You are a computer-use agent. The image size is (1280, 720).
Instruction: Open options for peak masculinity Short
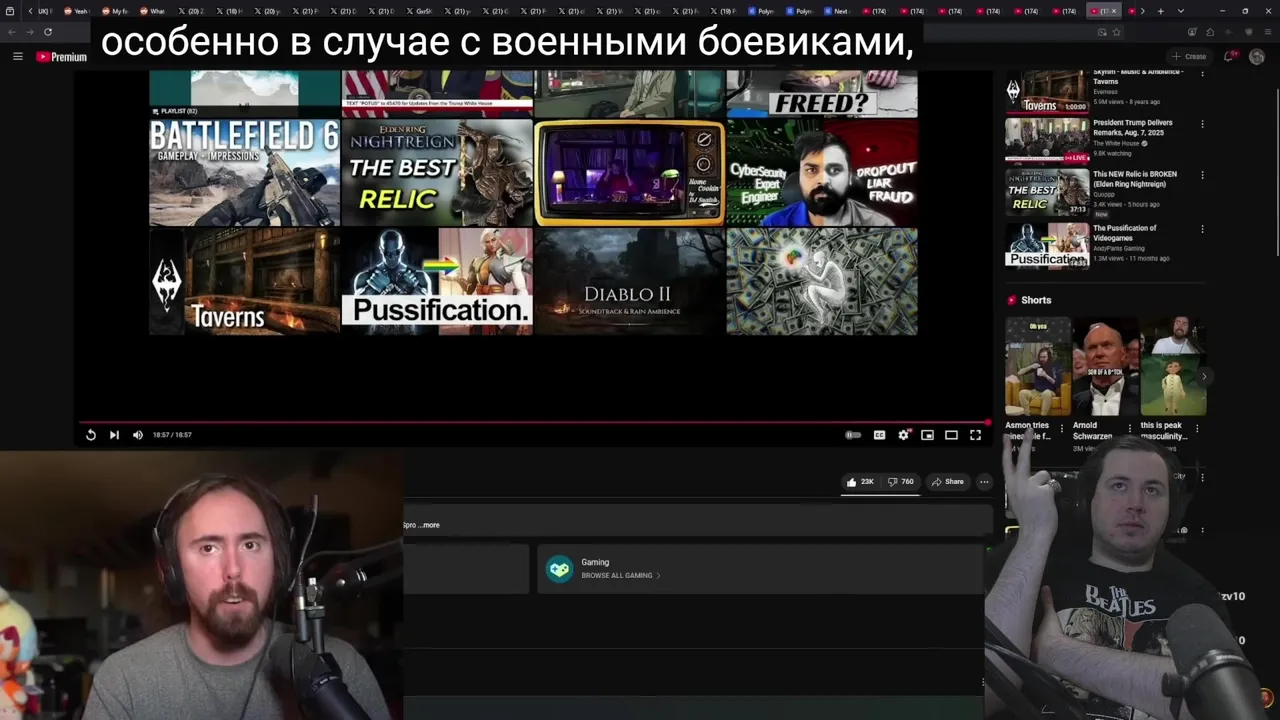pyautogui.click(x=1197, y=428)
